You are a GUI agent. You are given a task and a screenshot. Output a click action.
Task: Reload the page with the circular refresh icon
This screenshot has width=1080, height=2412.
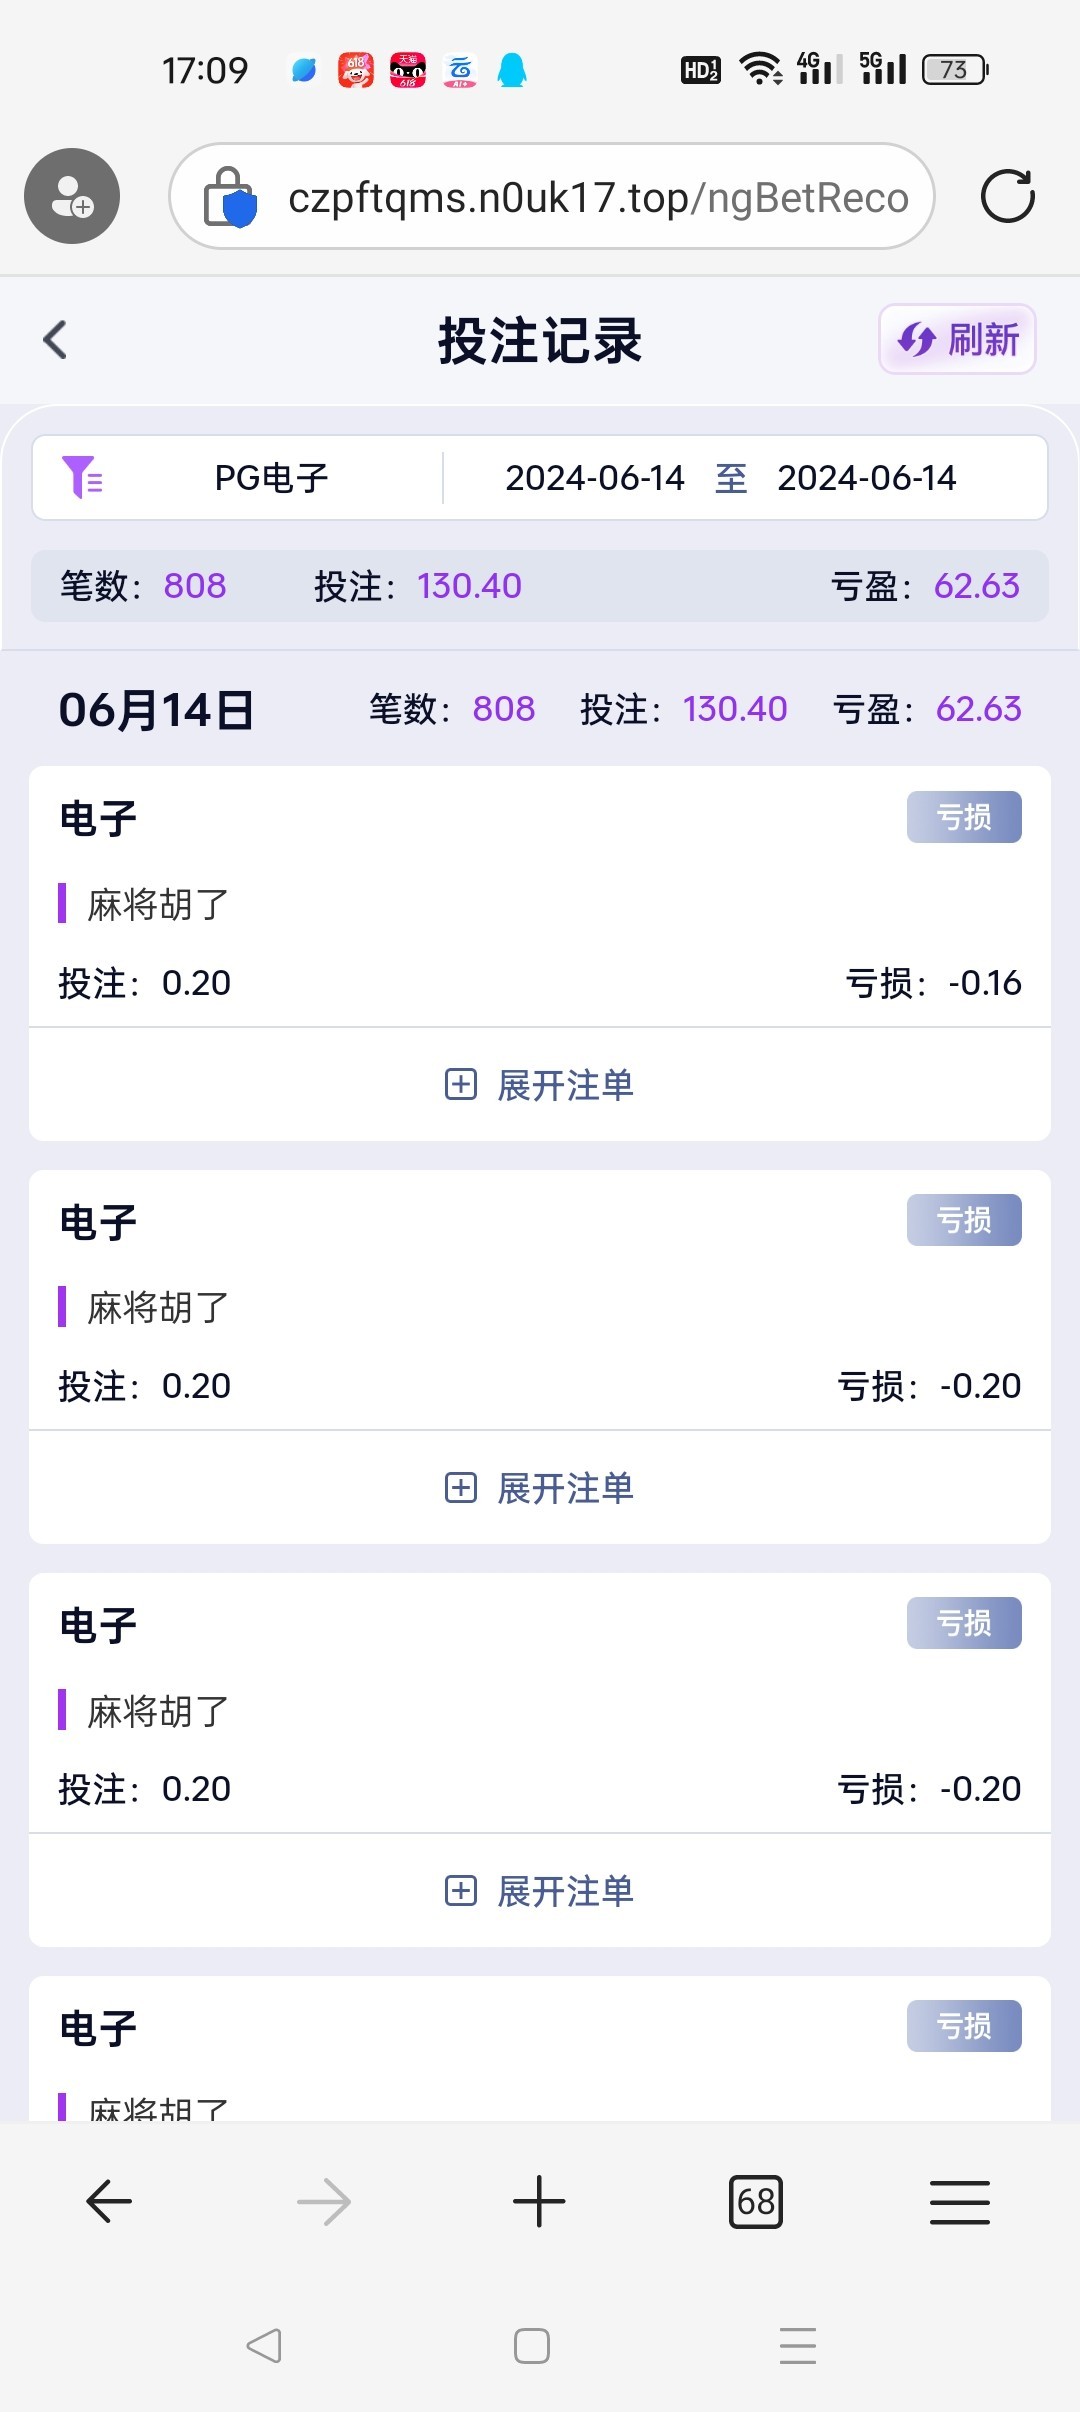coord(1007,196)
